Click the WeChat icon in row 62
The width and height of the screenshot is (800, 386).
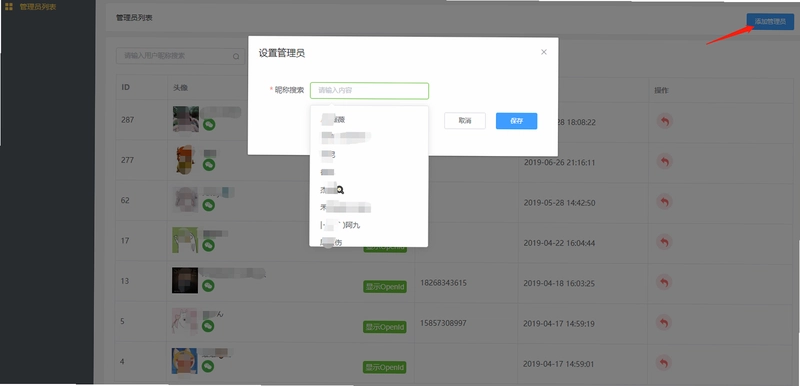(208, 205)
